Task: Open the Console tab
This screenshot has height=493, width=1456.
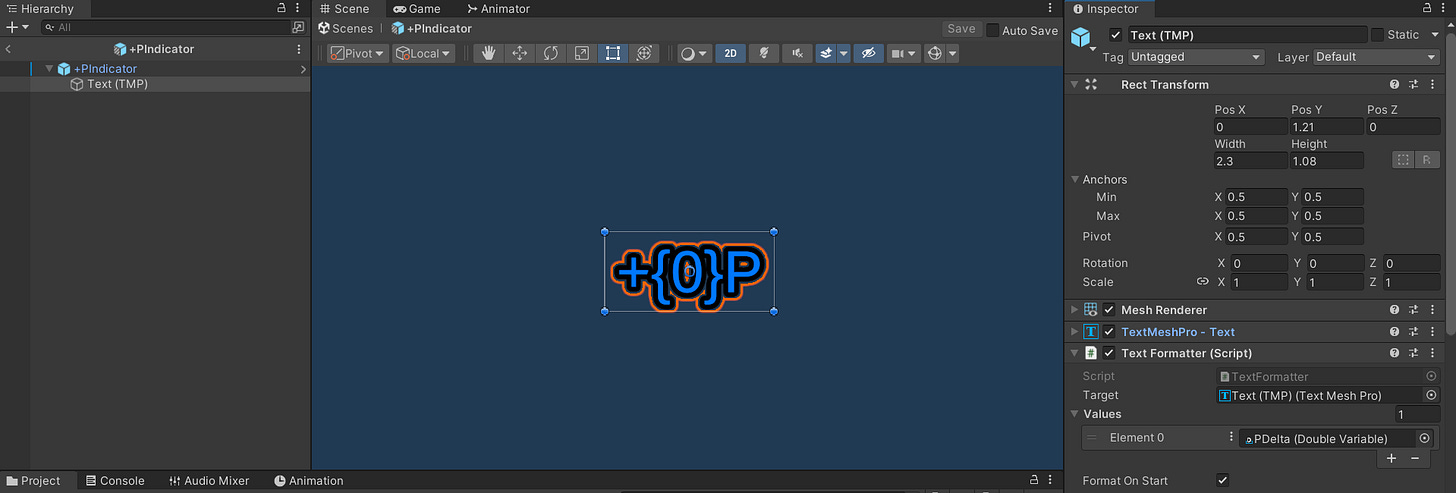Action: pyautogui.click(x=114, y=481)
